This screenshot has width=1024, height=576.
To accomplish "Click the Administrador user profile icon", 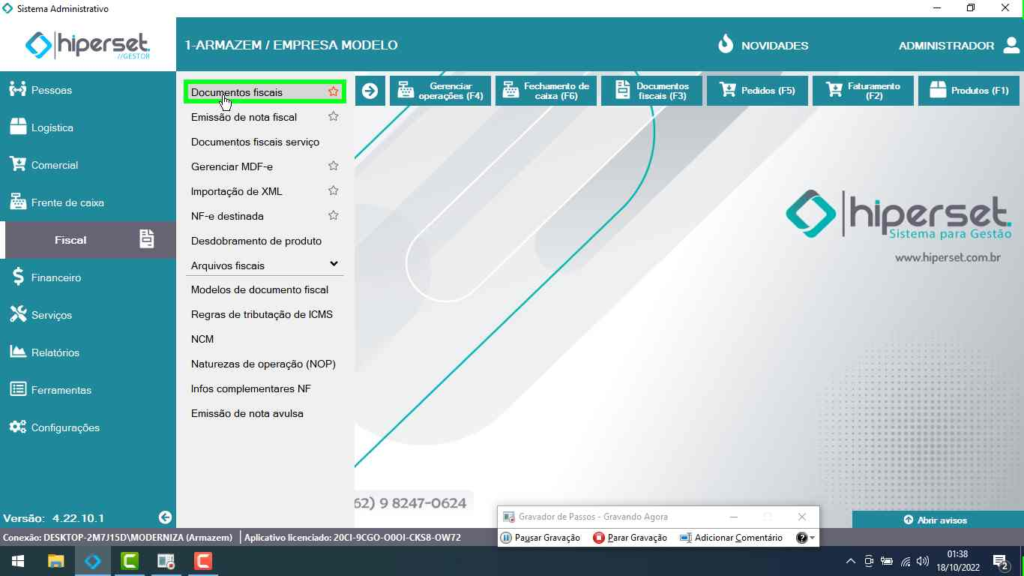I will point(1010,45).
